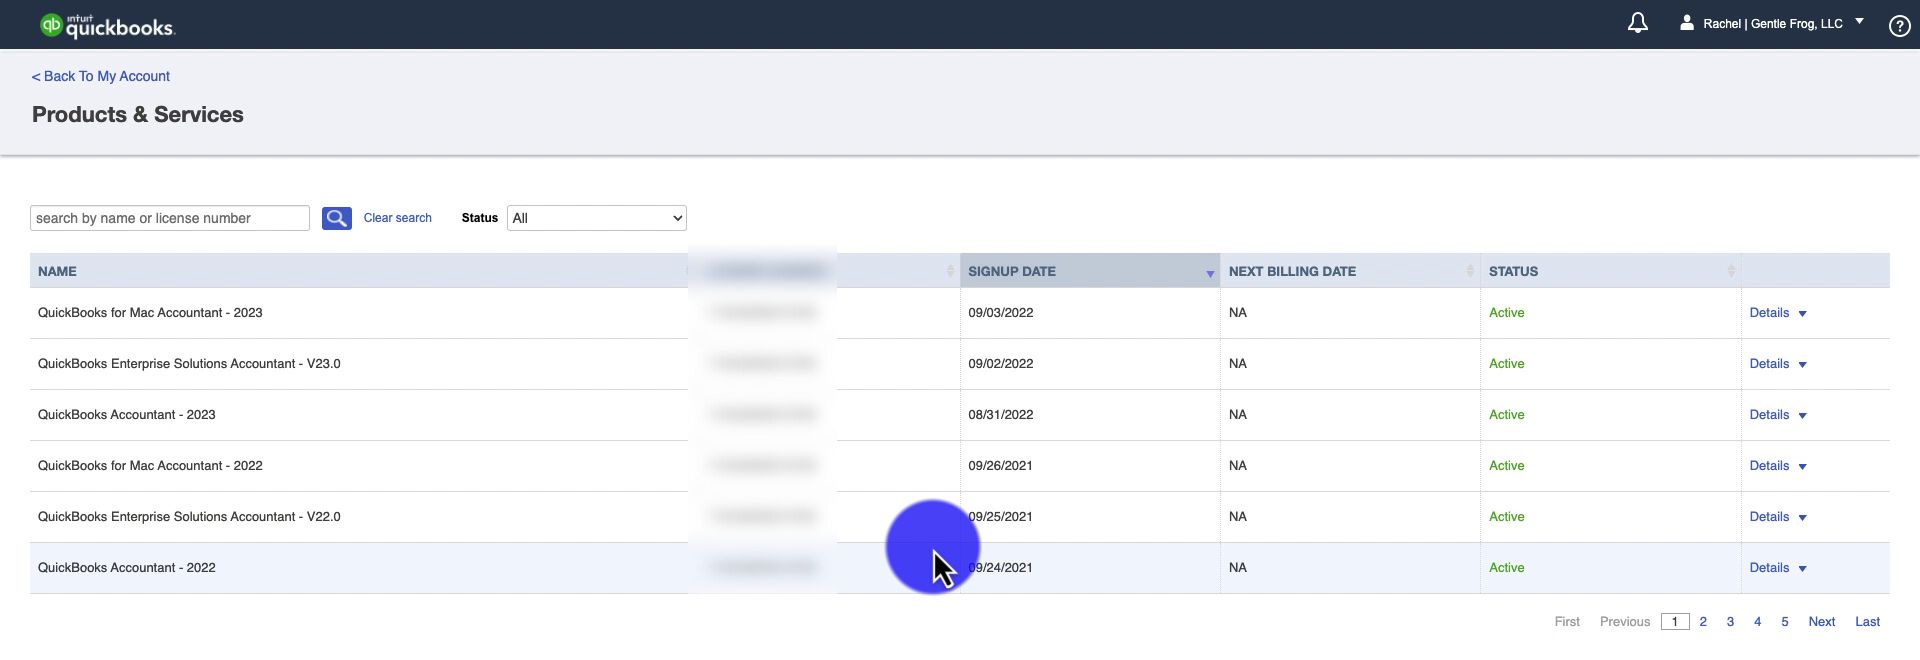Click the current page 1 indicator
1920x660 pixels.
point(1675,622)
